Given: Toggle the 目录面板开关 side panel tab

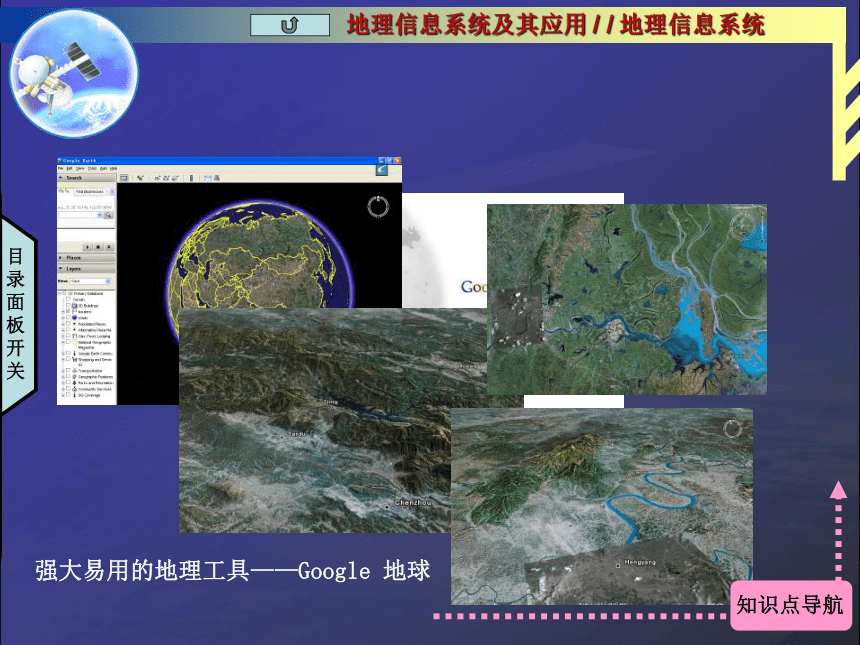Looking at the screenshot, I should pyautogui.click(x=17, y=314).
